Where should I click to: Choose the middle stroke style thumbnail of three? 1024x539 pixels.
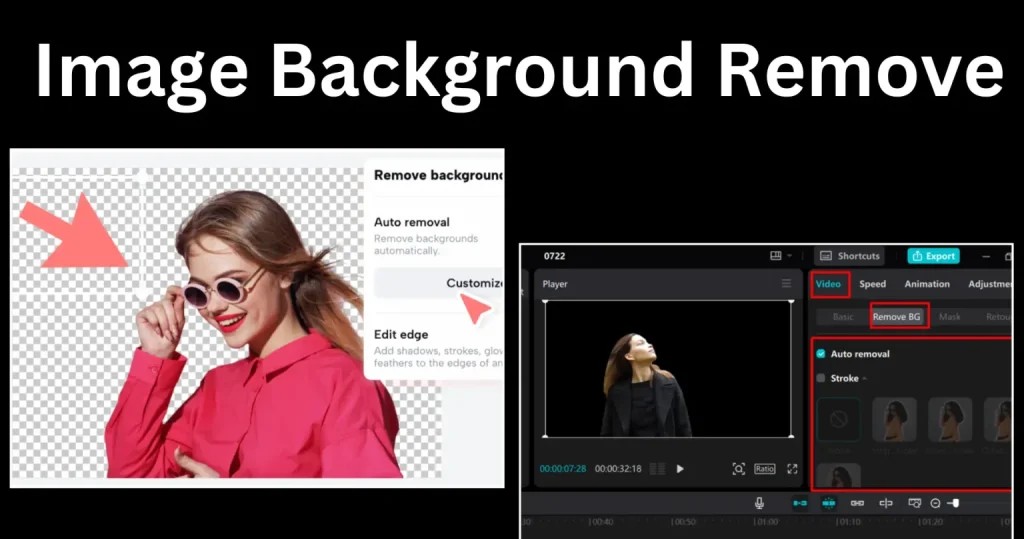[x=950, y=419]
